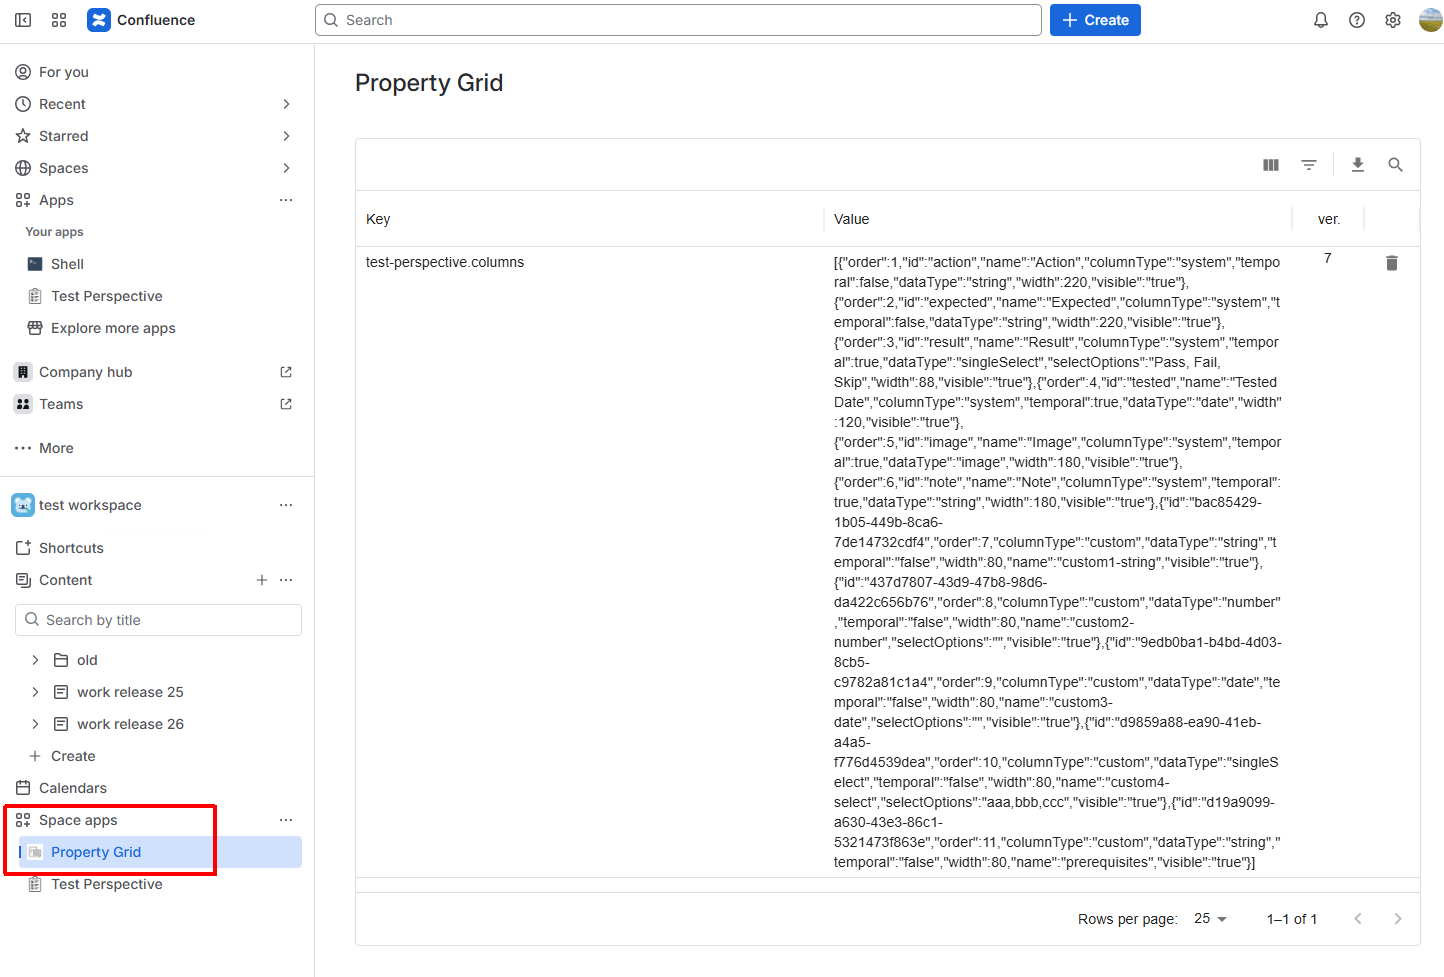Click the download icon above the table
The width and height of the screenshot is (1444, 977).
coord(1357,165)
